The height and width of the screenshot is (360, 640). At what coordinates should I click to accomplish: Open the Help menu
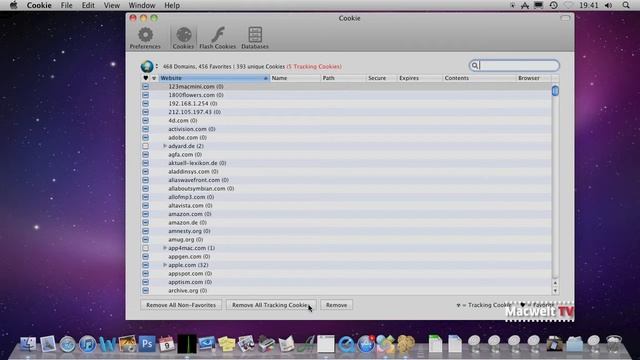point(172,5)
